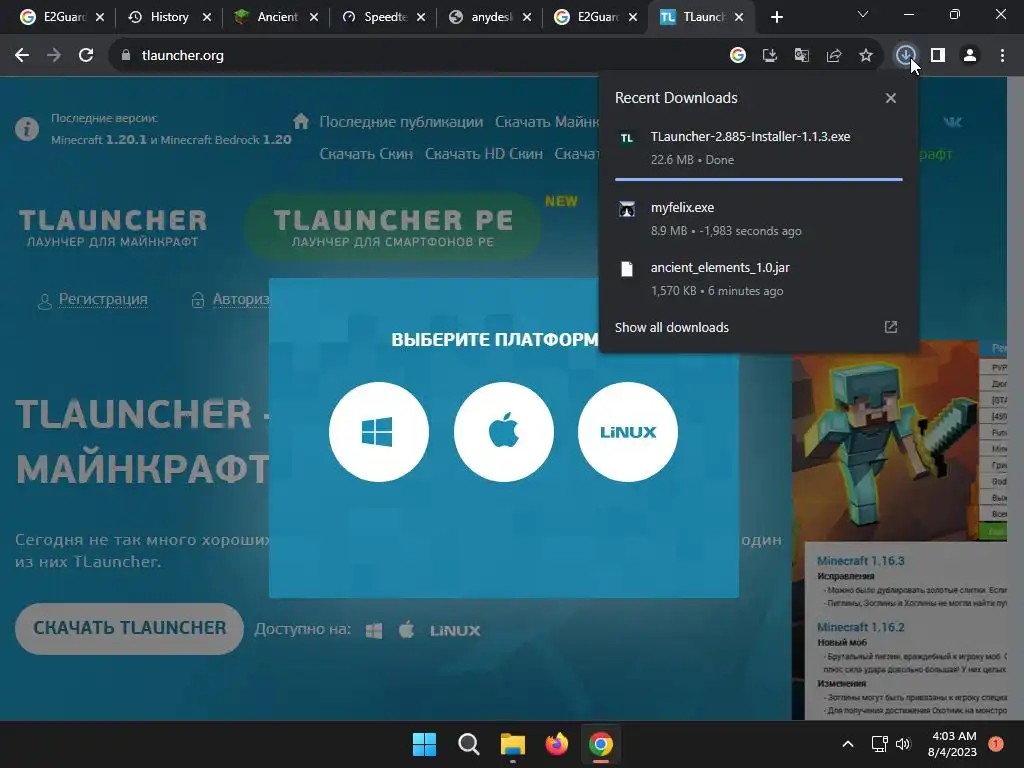The image size is (1024, 768).
Task: Open Chrome three-dot menu
Action: click(x=1002, y=56)
